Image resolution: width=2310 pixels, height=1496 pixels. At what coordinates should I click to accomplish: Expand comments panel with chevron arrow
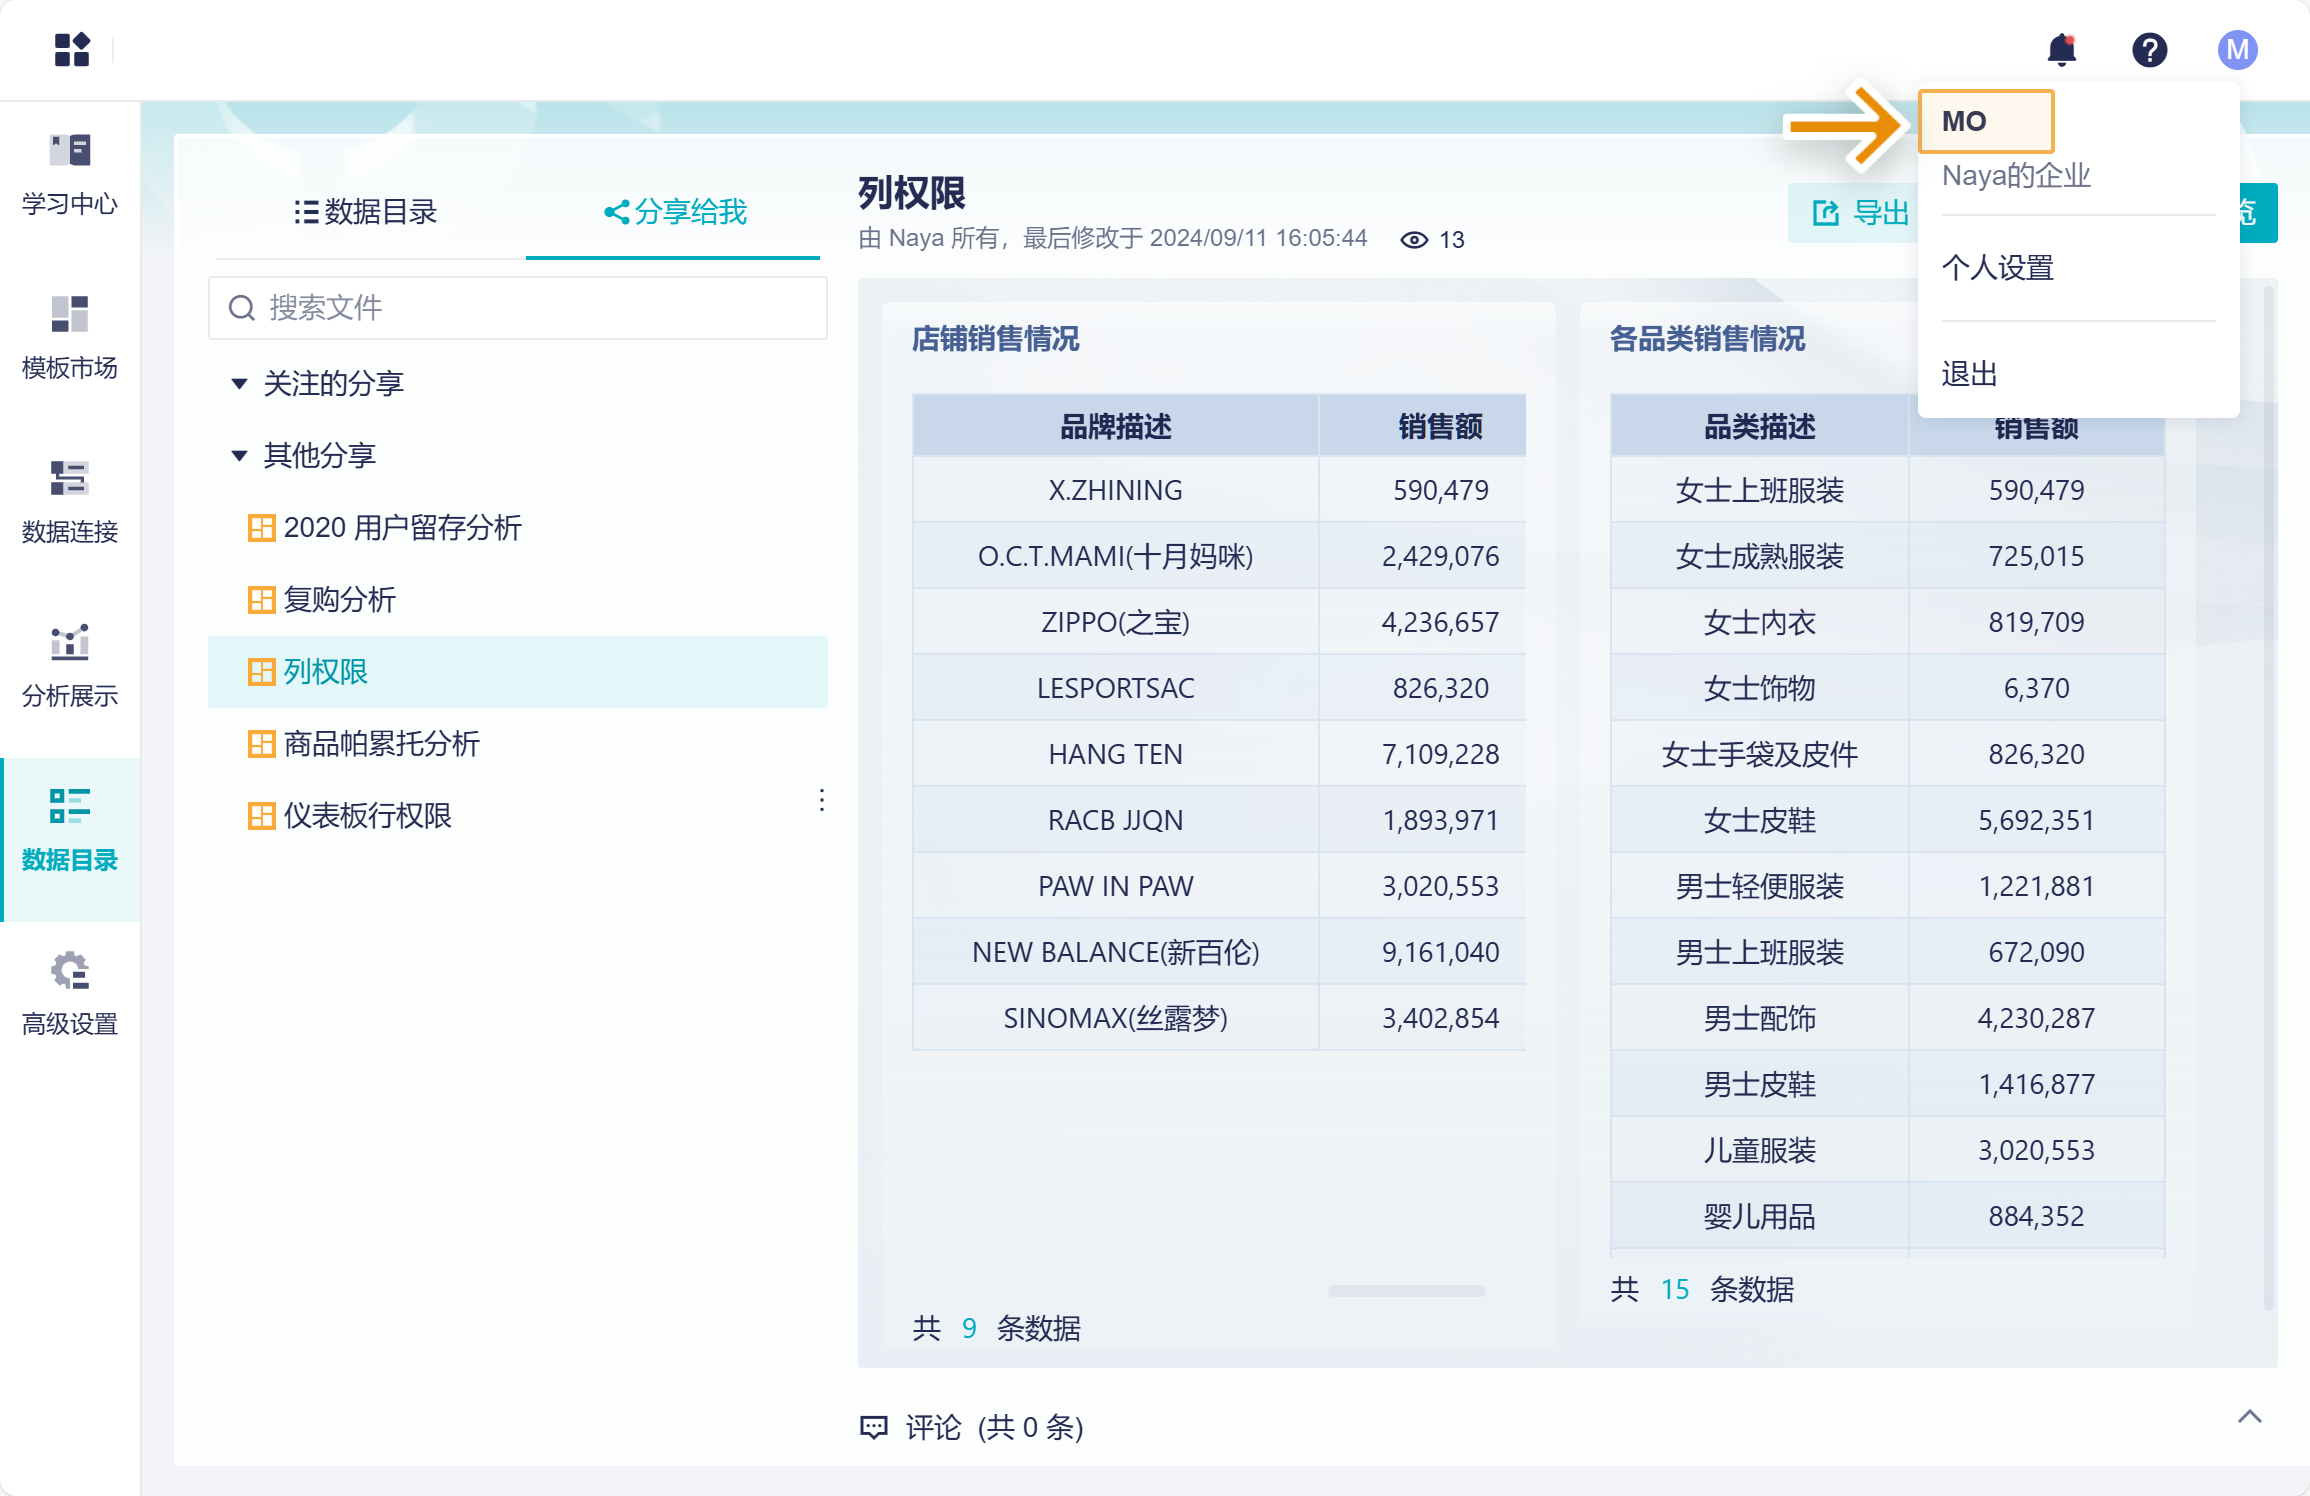(2250, 1417)
